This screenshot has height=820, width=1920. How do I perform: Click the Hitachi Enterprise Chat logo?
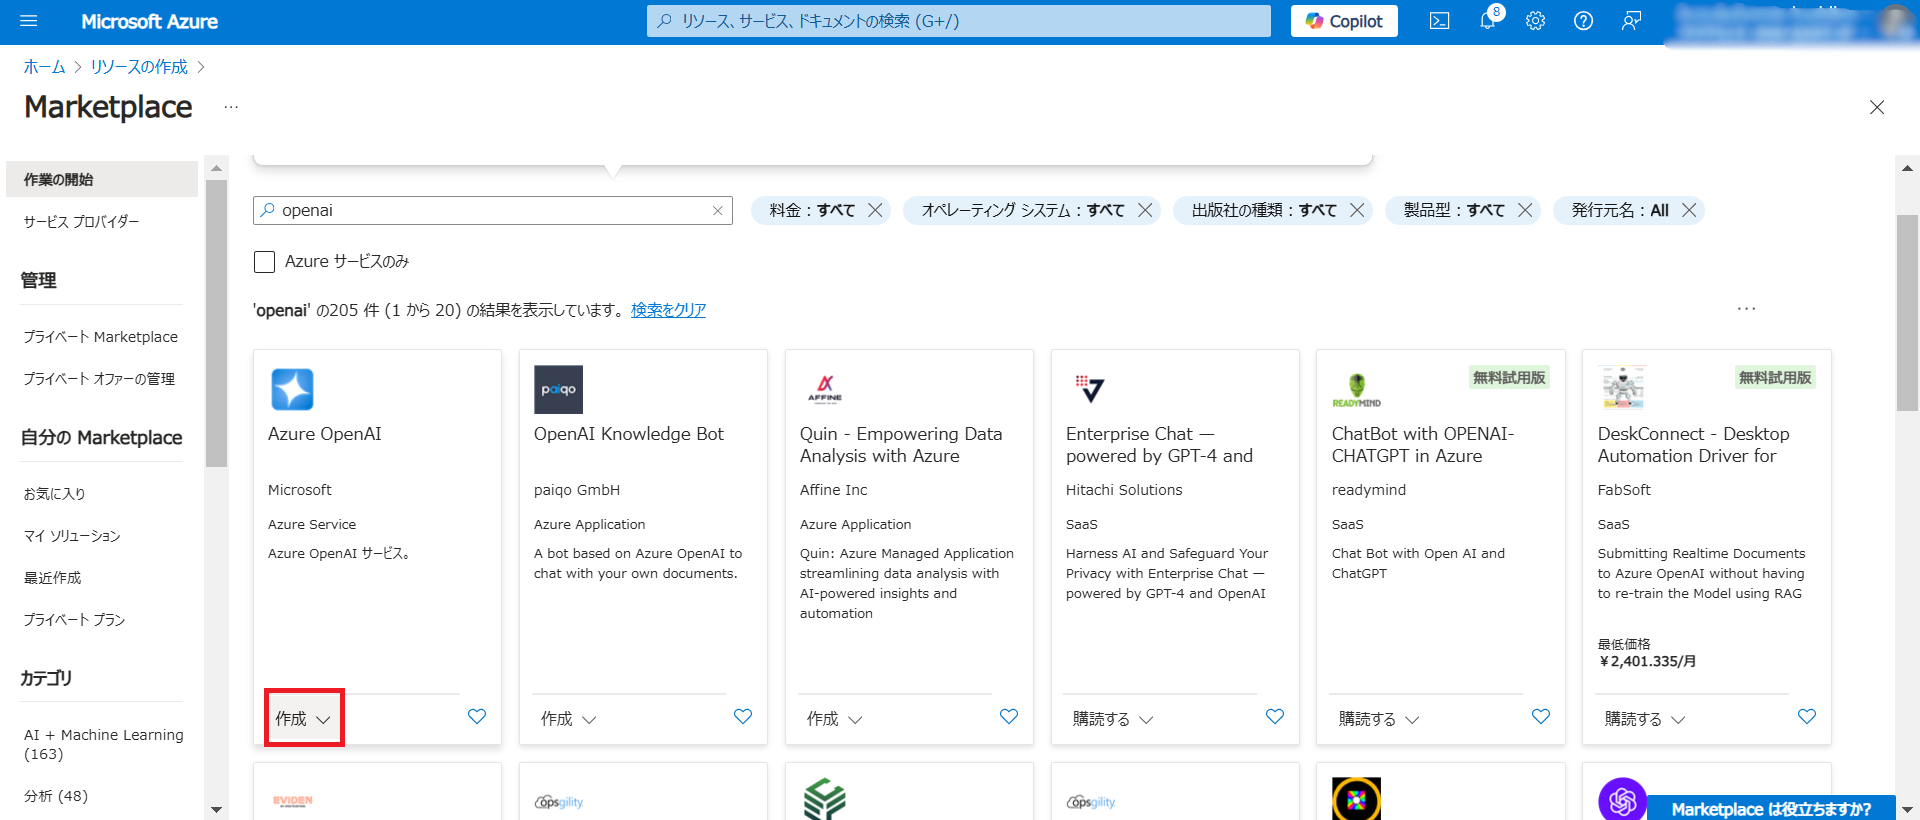coord(1090,389)
